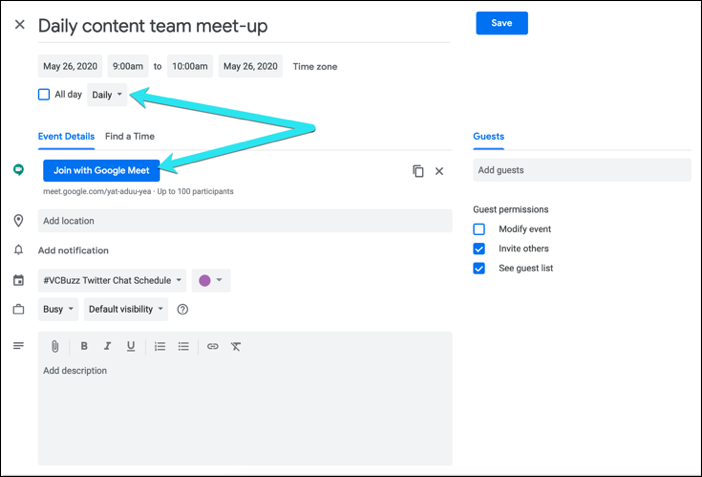Click the description lines icon
This screenshot has height=477, width=702.
point(18,346)
